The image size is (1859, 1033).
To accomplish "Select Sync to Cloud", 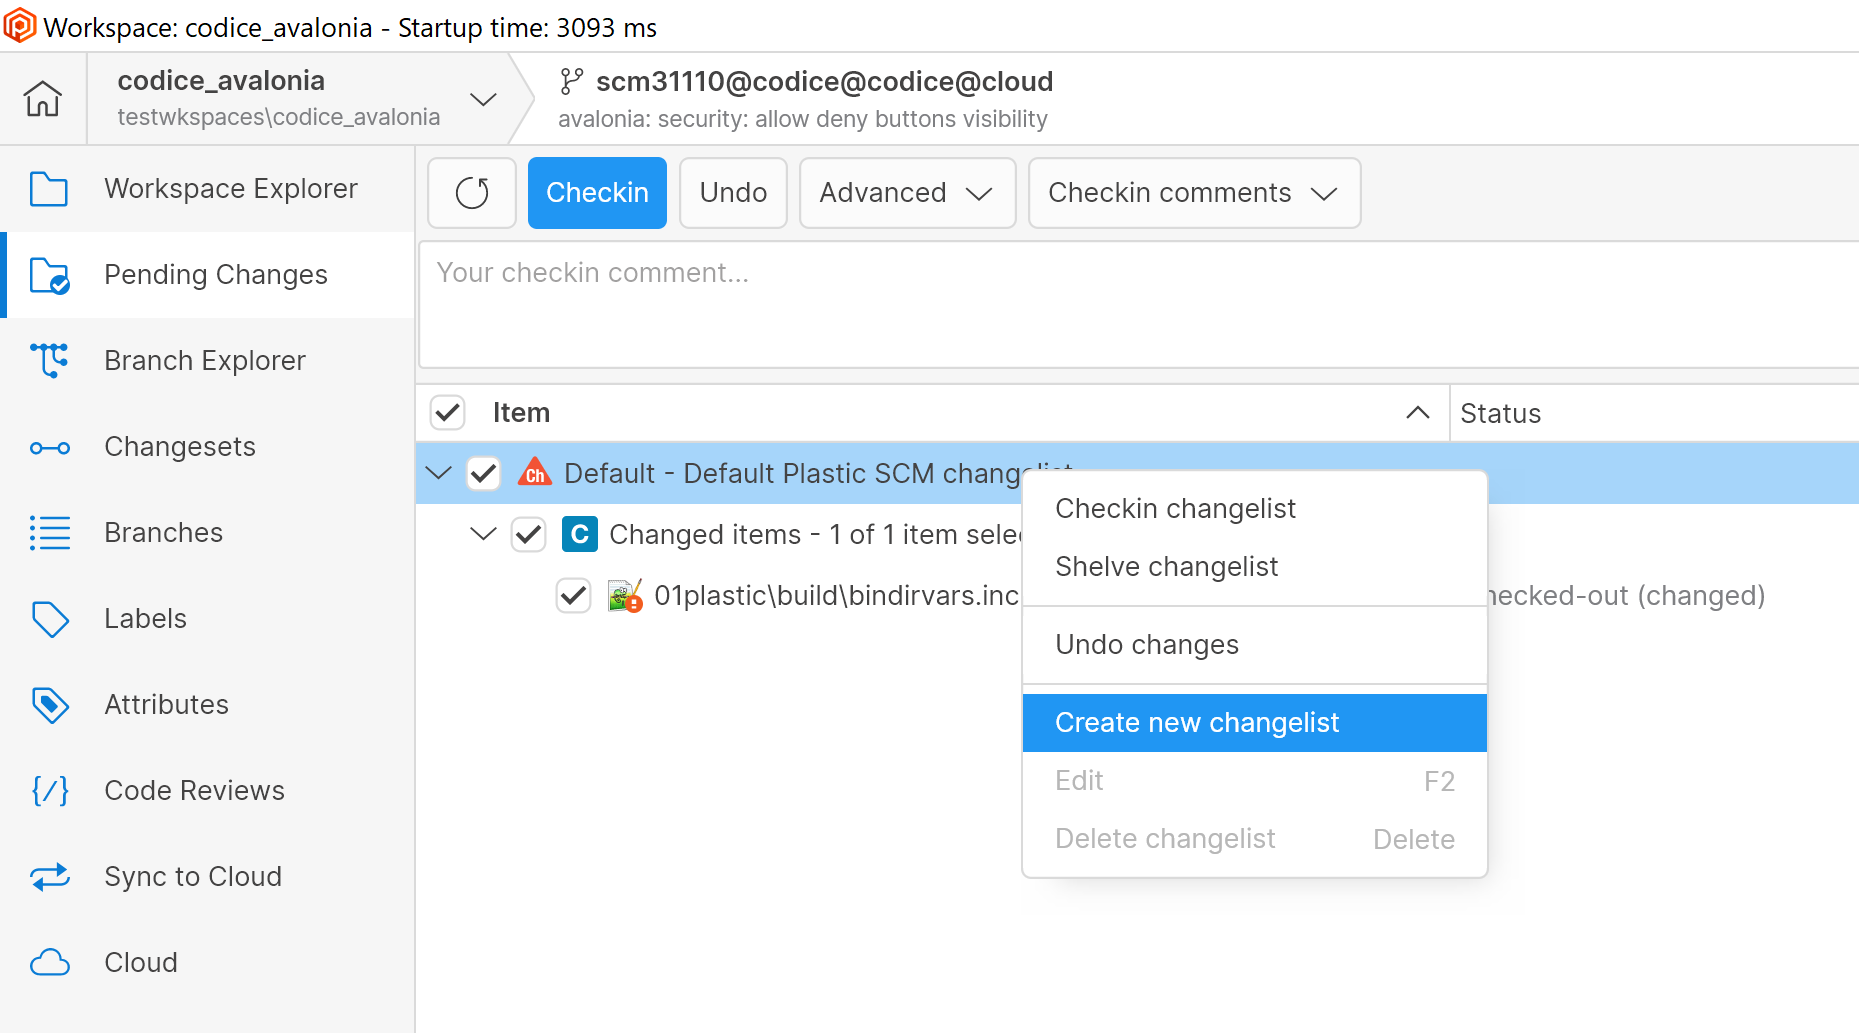I will pyautogui.click(x=192, y=876).
